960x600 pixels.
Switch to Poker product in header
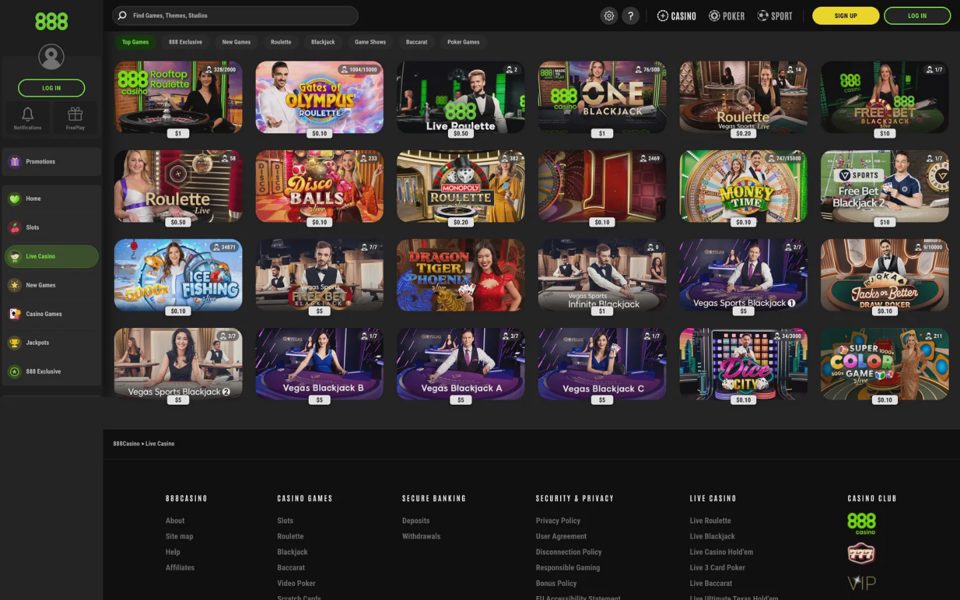coord(727,16)
